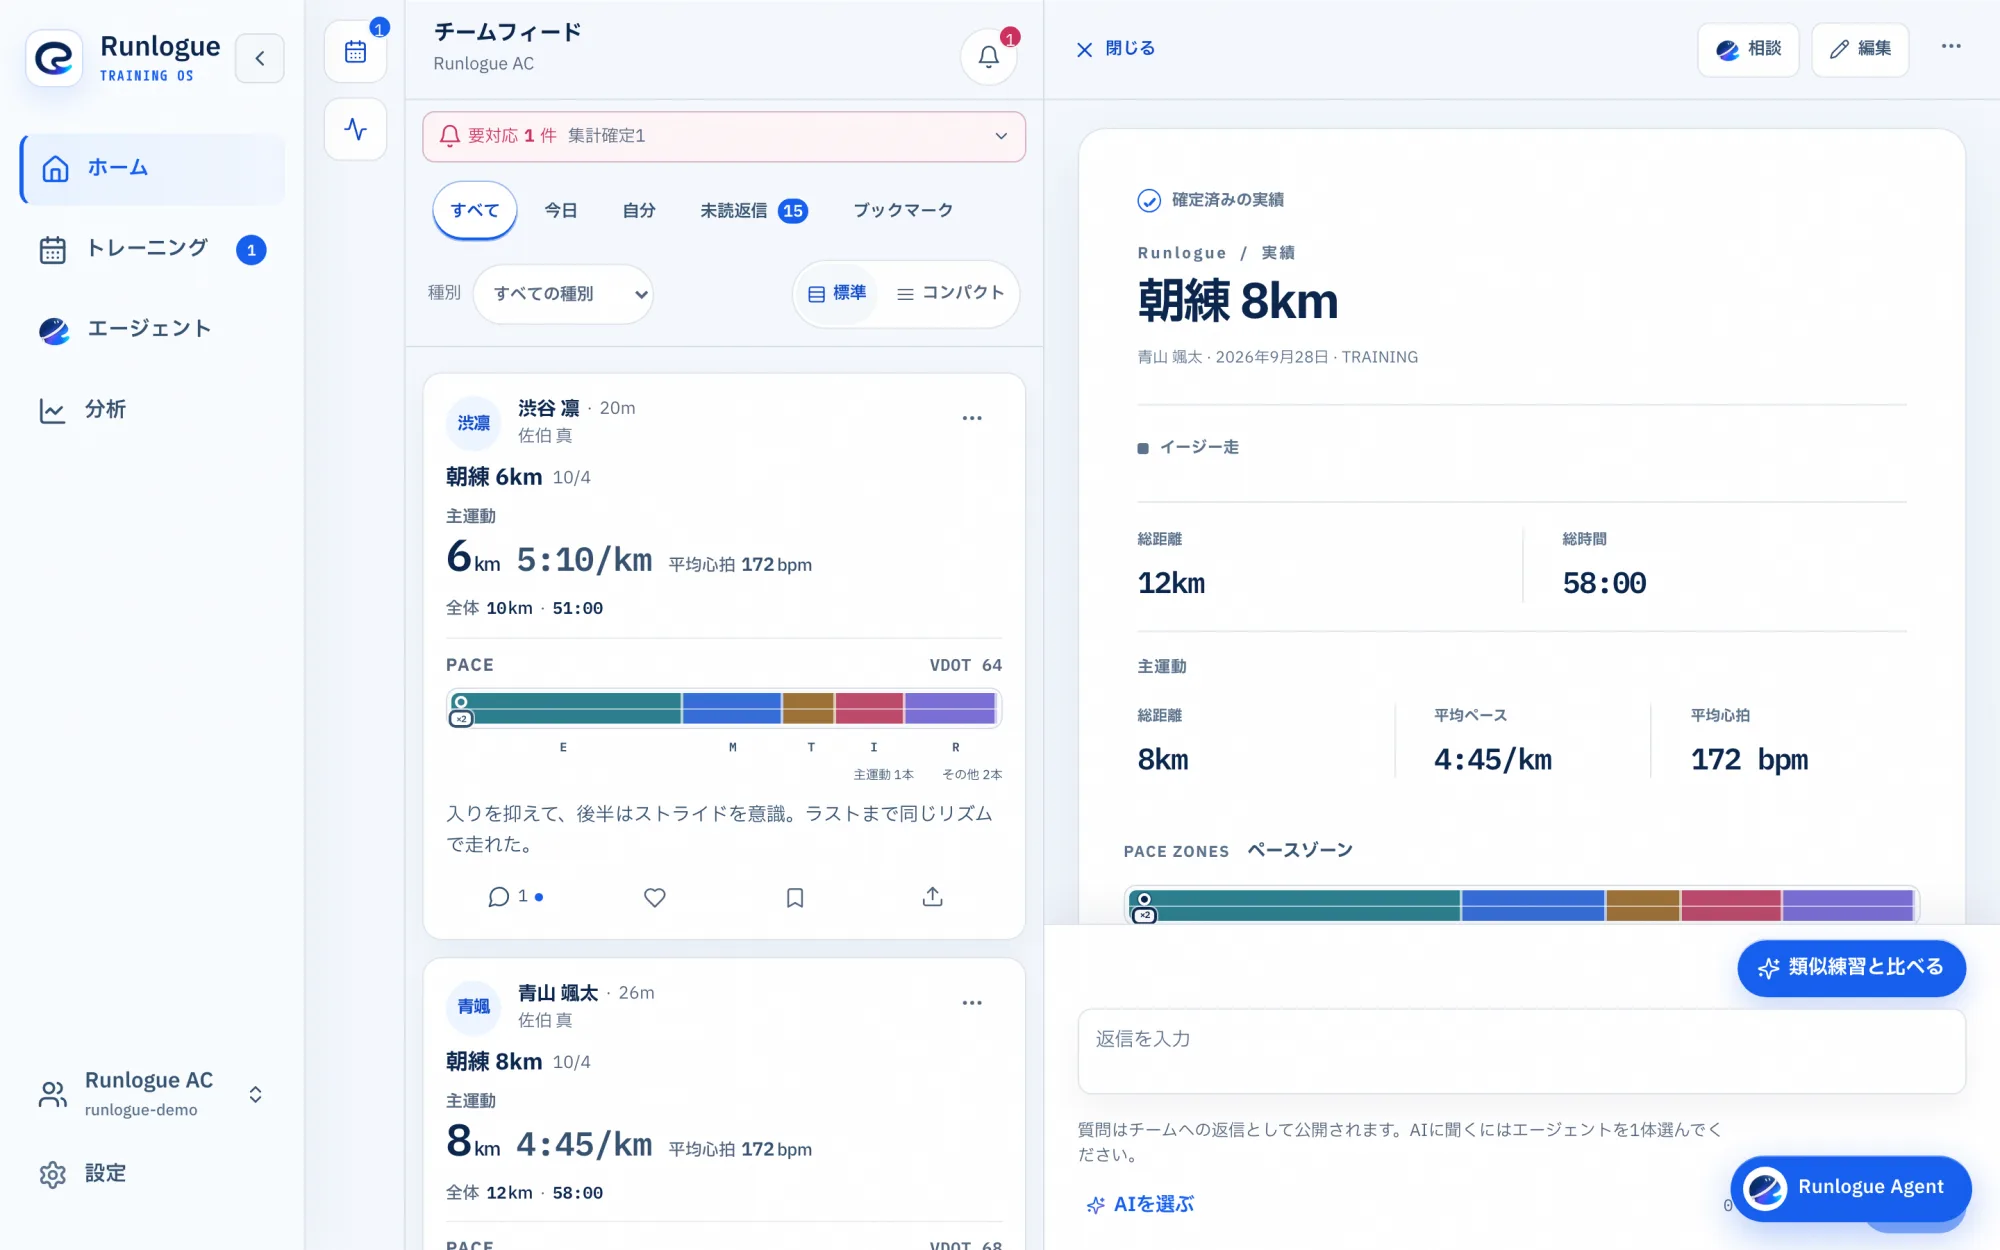Share the 朝練 6km post

tap(932, 897)
